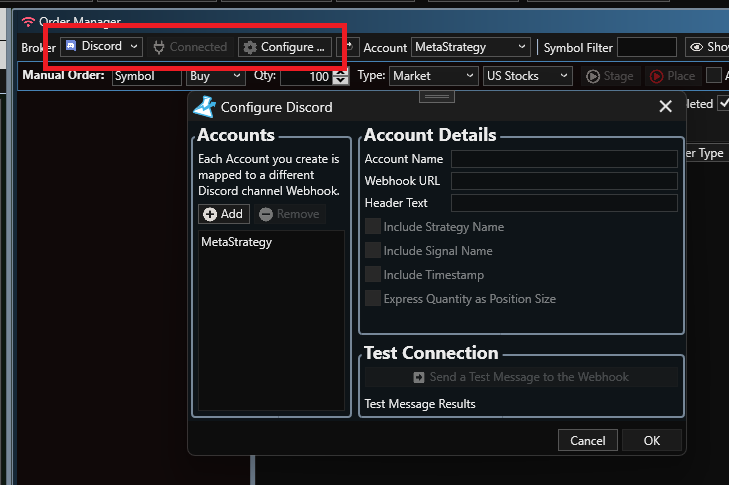Viewport: 729px width, 485px height.
Task: Click the Place order button
Action: point(672,76)
